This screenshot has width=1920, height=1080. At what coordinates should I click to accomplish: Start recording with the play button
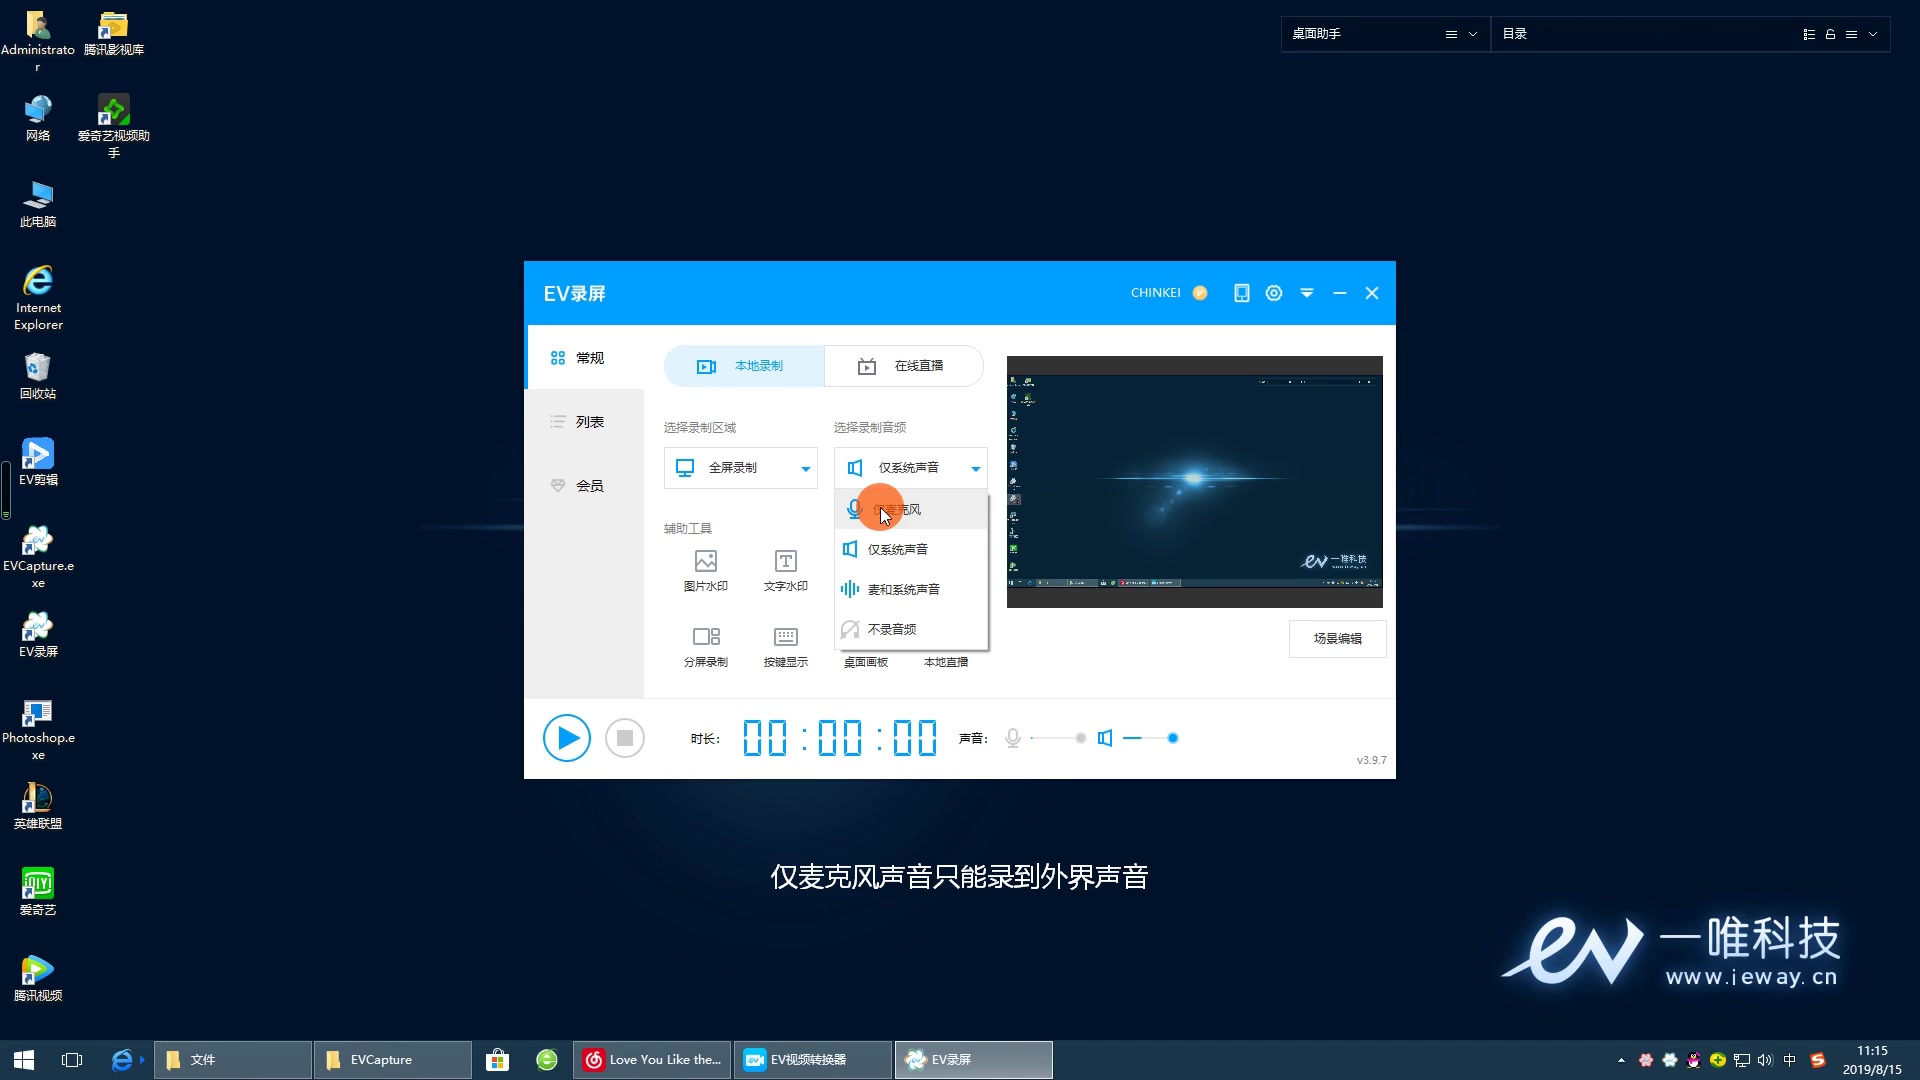point(566,738)
